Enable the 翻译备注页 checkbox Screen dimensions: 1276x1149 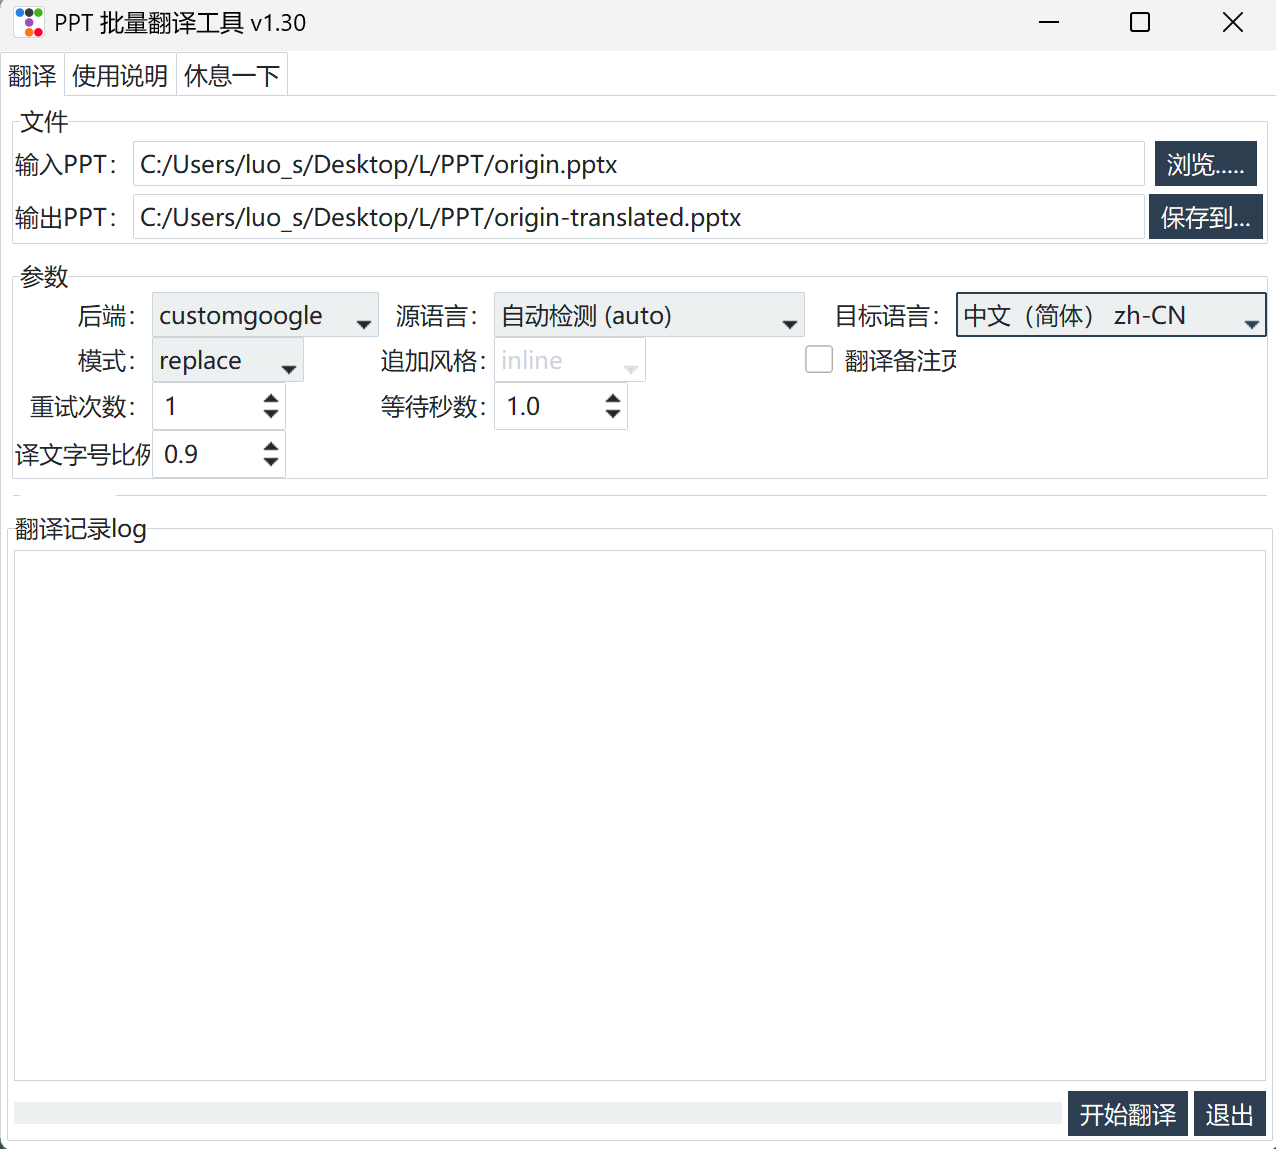pyautogui.click(x=819, y=360)
